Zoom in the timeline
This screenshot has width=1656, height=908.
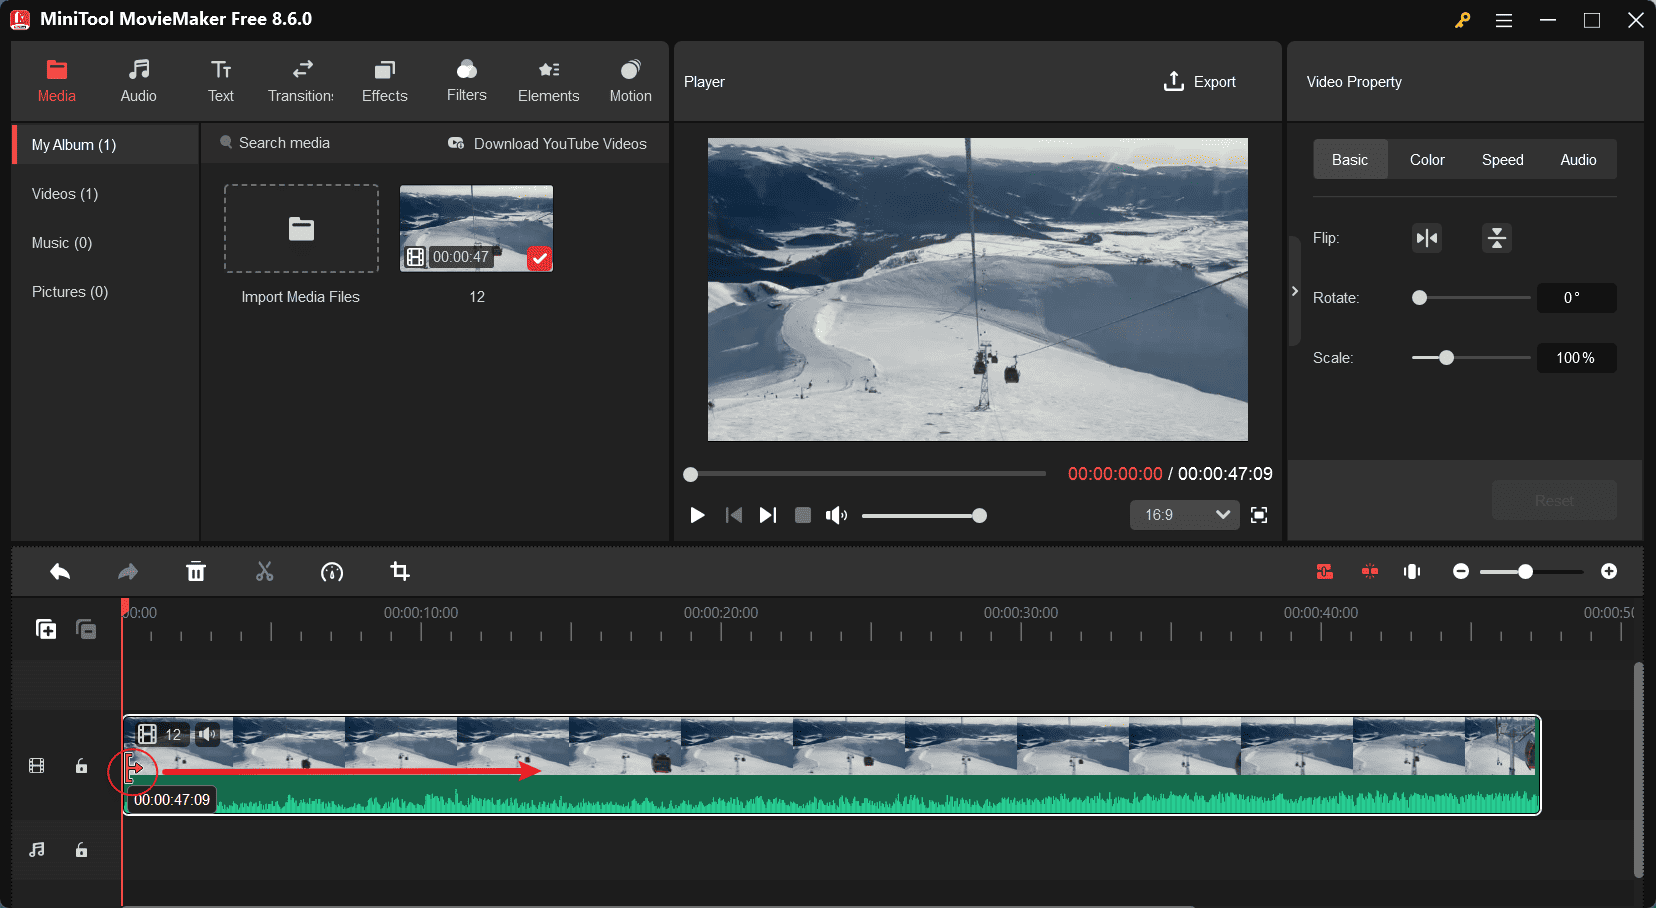[x=1609, y=572]
